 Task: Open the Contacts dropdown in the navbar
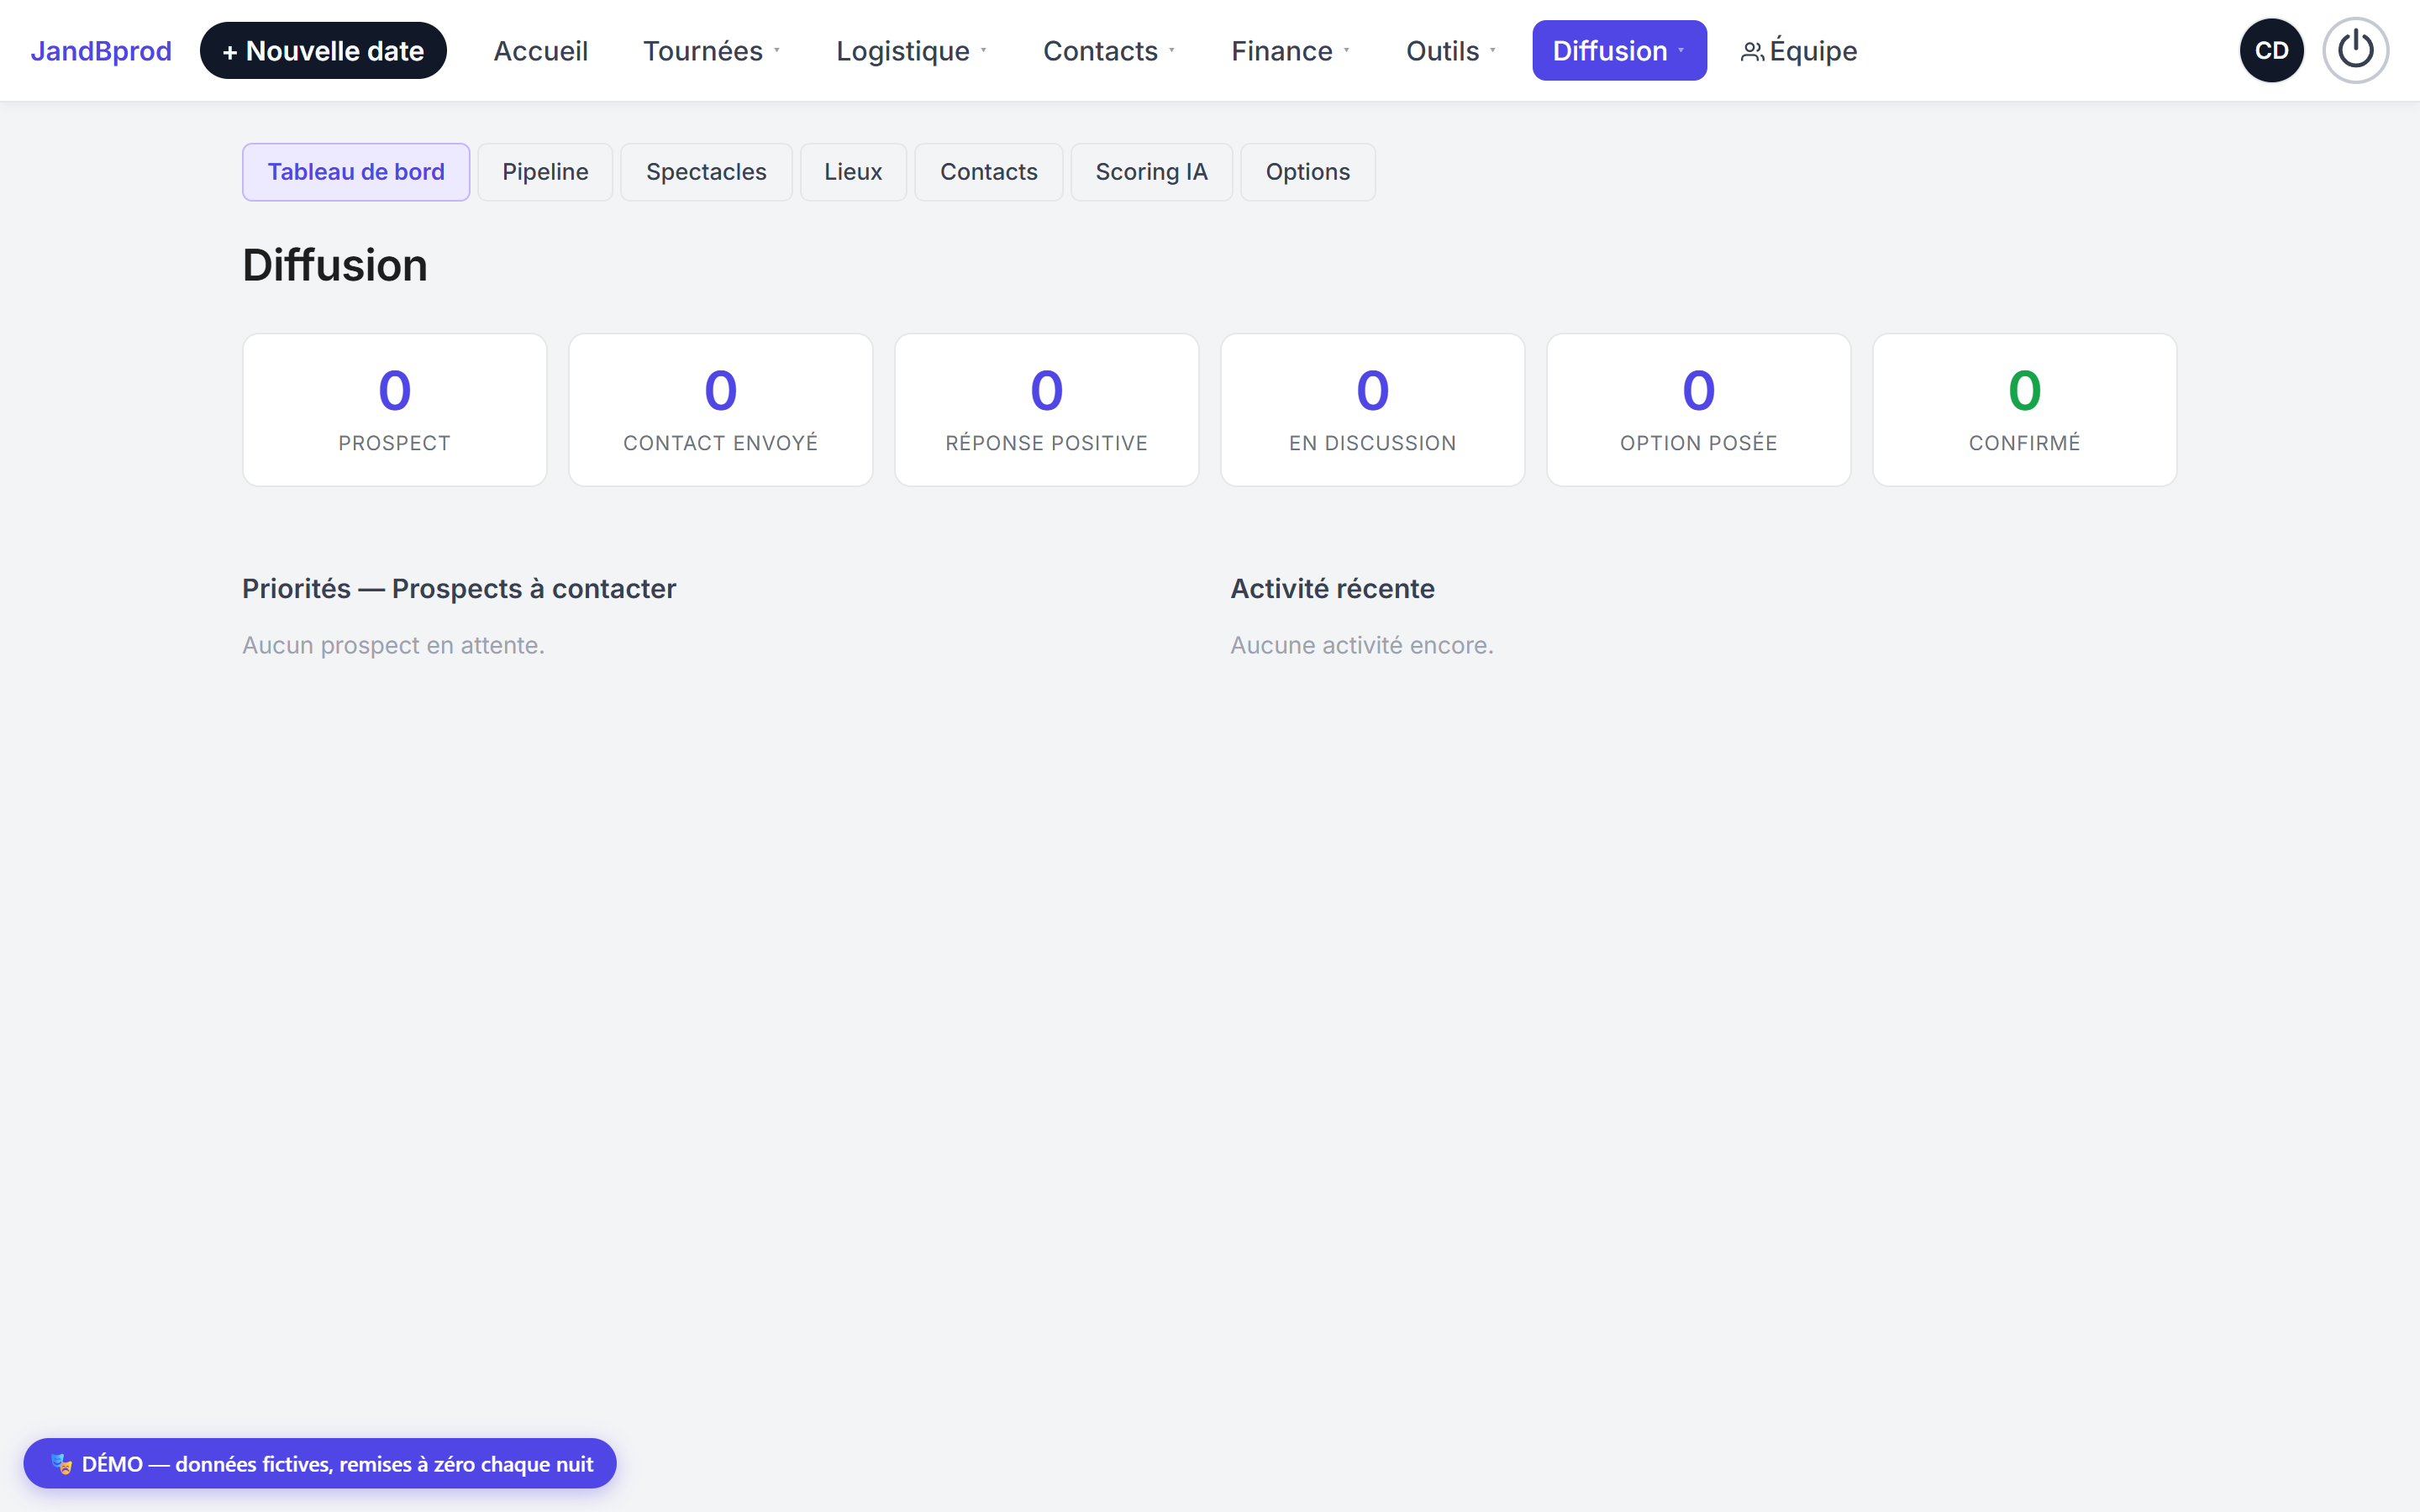pyautogui.click(x=1108, y=51)
